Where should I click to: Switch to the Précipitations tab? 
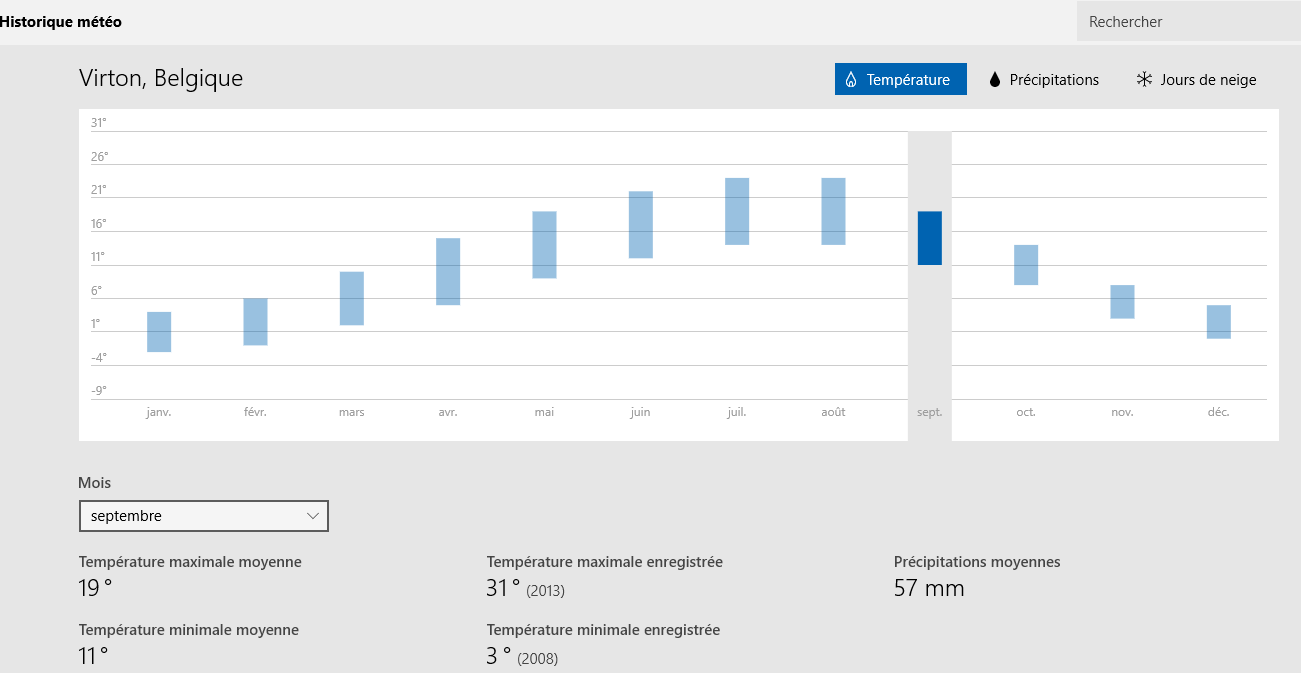click(x=1044, y=80)
